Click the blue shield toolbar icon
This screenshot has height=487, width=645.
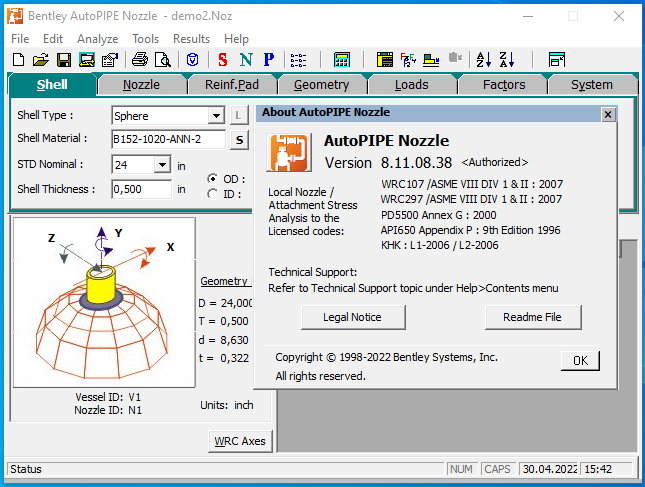coord(192,60)
